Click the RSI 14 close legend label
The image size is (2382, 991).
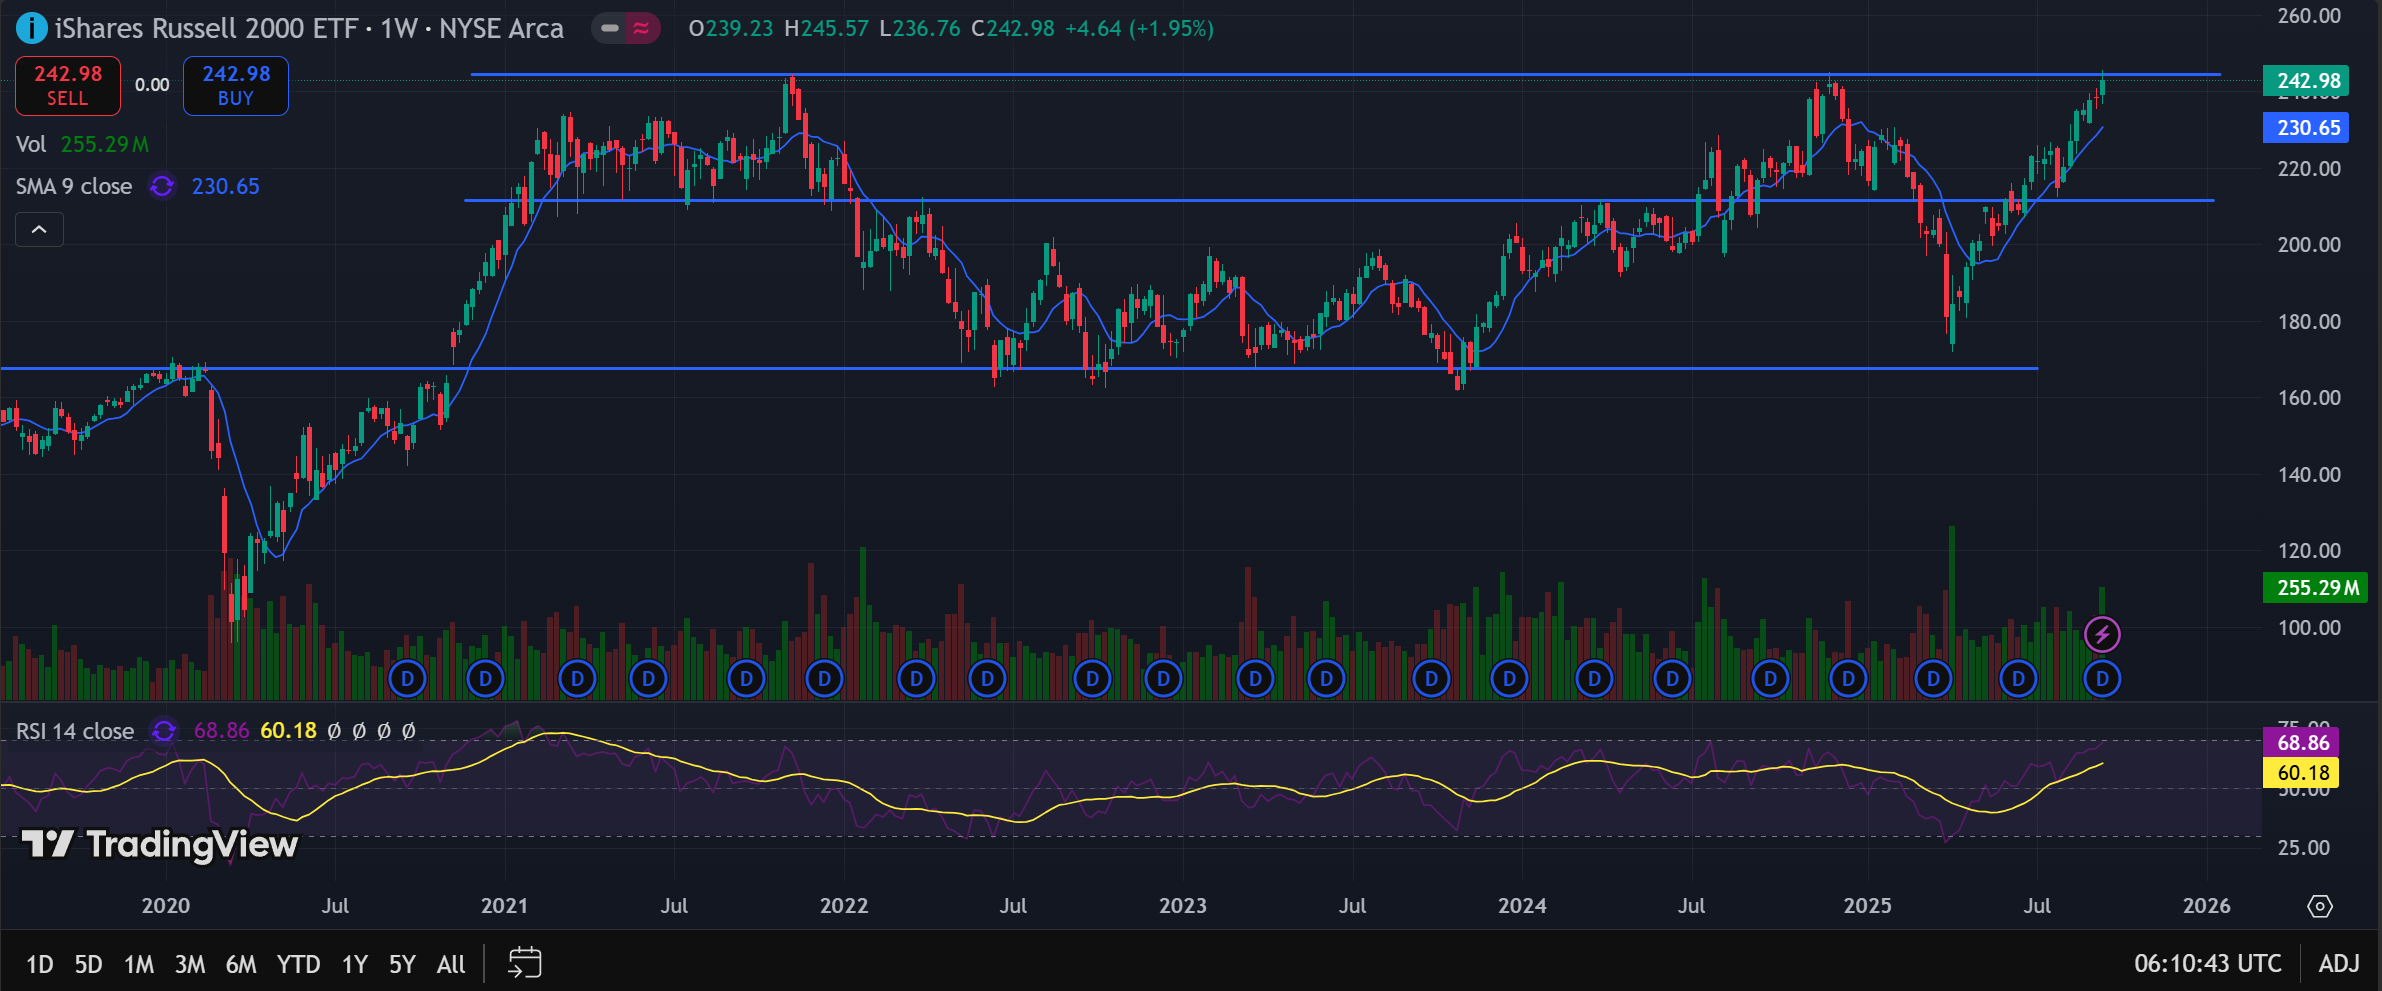(x=75, y=731)
